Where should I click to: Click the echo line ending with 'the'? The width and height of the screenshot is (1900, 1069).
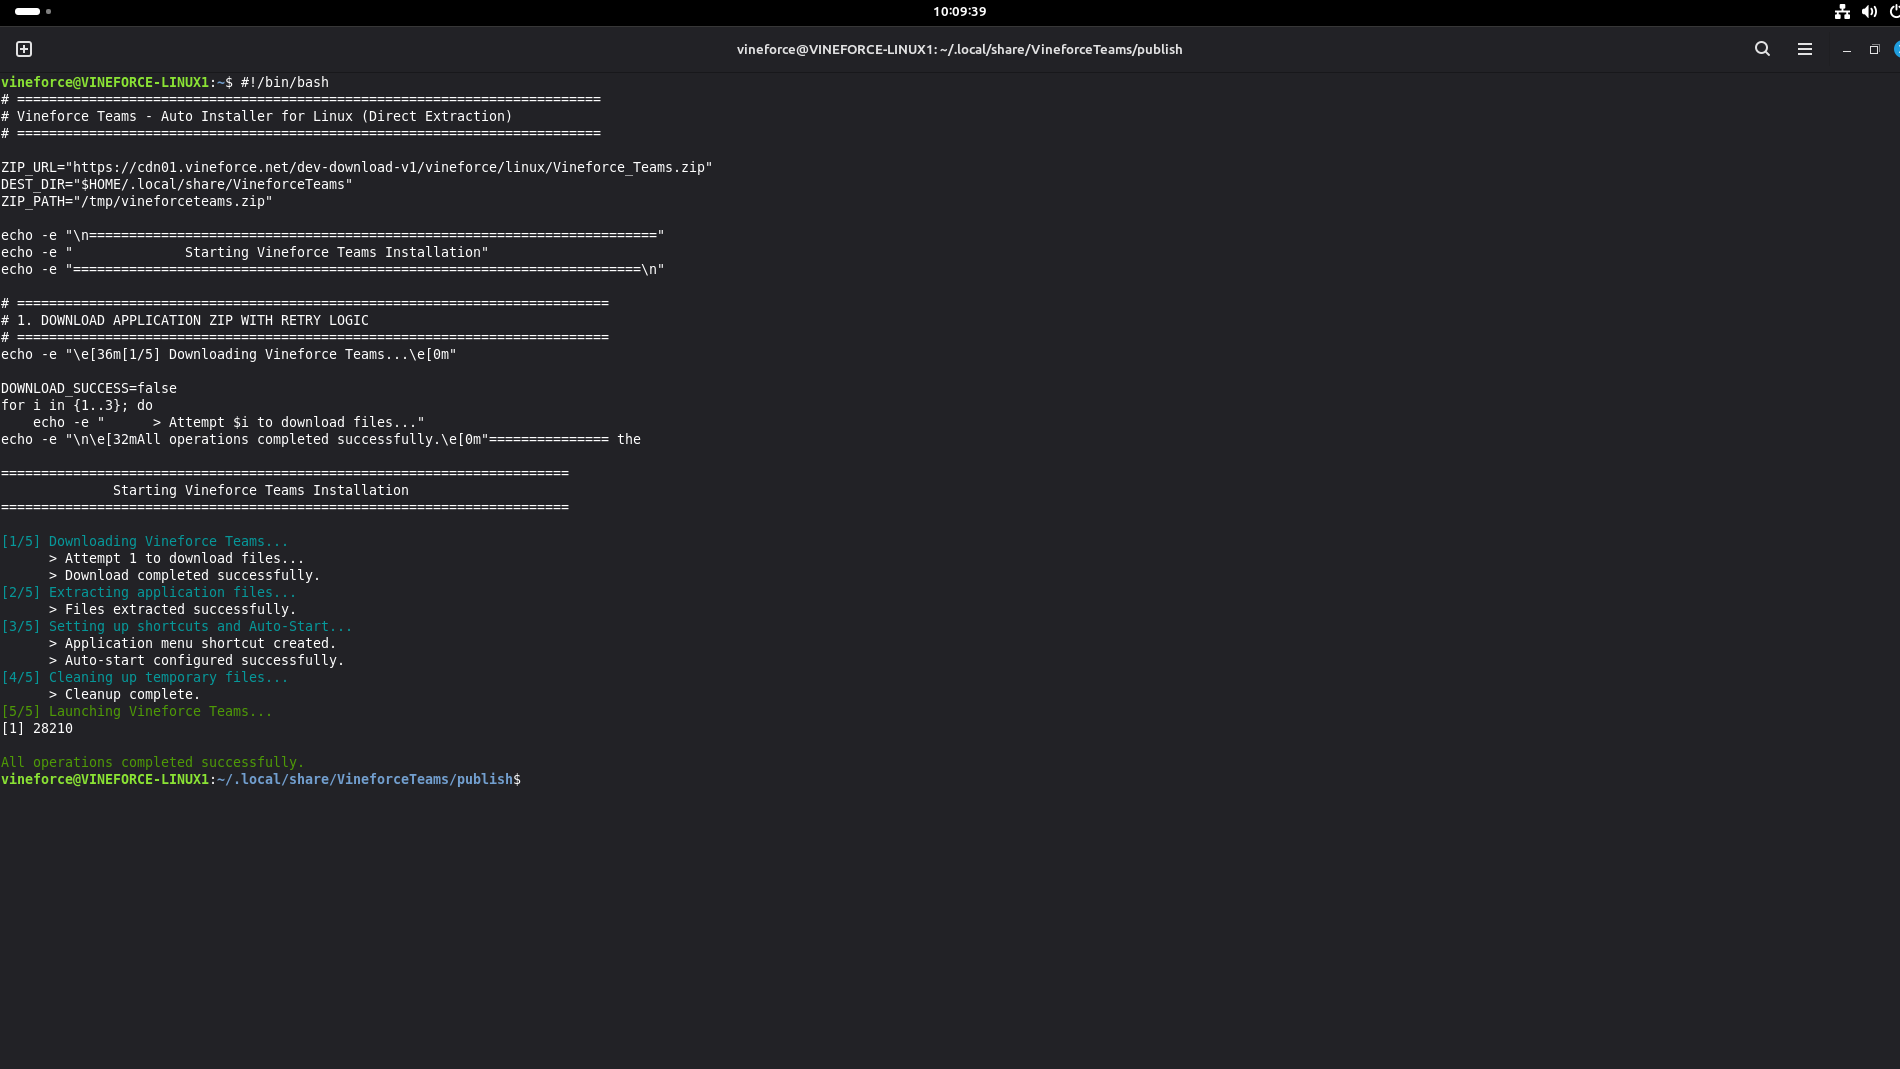point(321,439)
